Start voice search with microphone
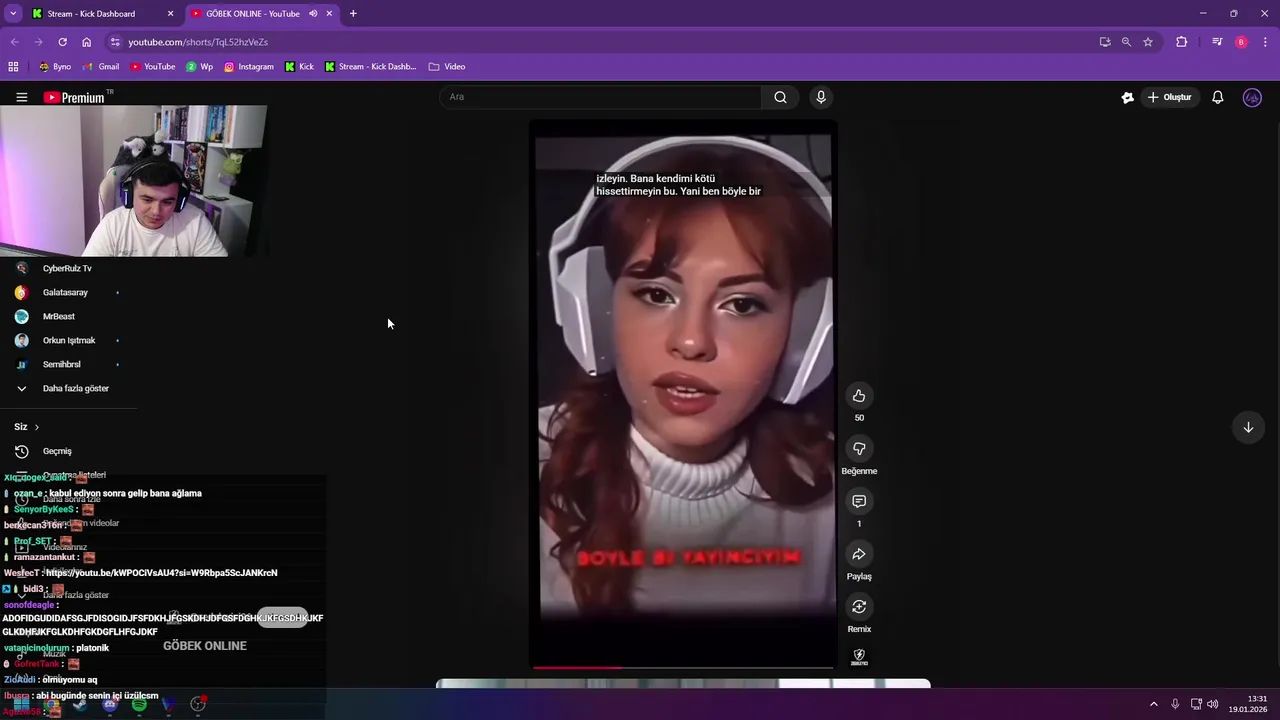 (821, 97)
